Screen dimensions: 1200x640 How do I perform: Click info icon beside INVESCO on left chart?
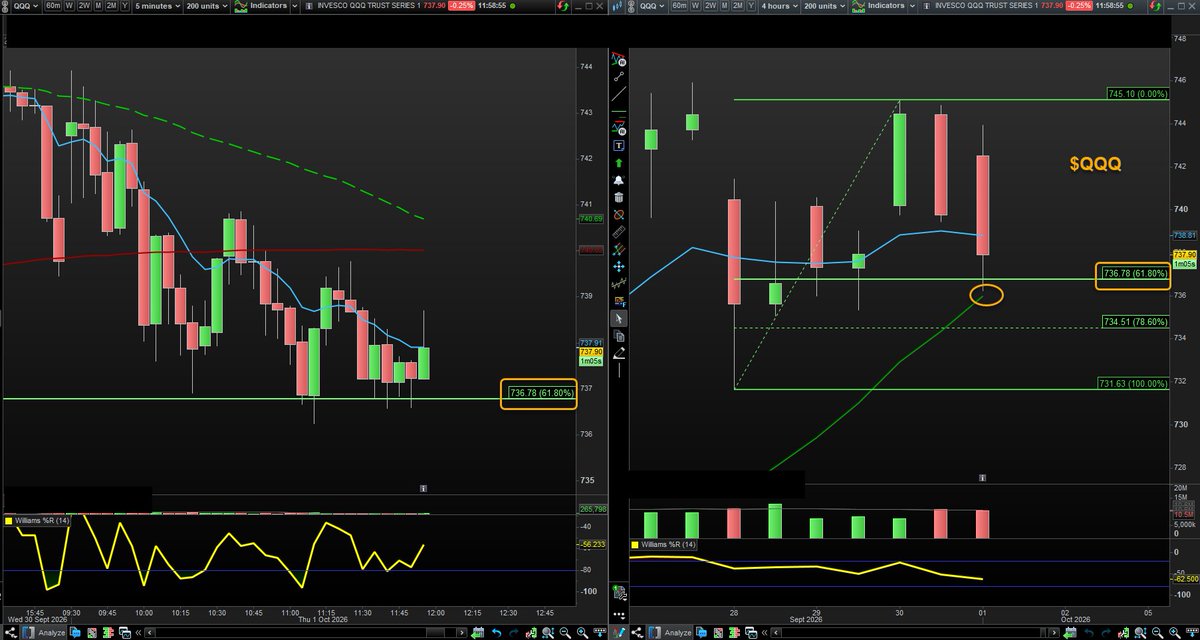(x=309, y=6)
